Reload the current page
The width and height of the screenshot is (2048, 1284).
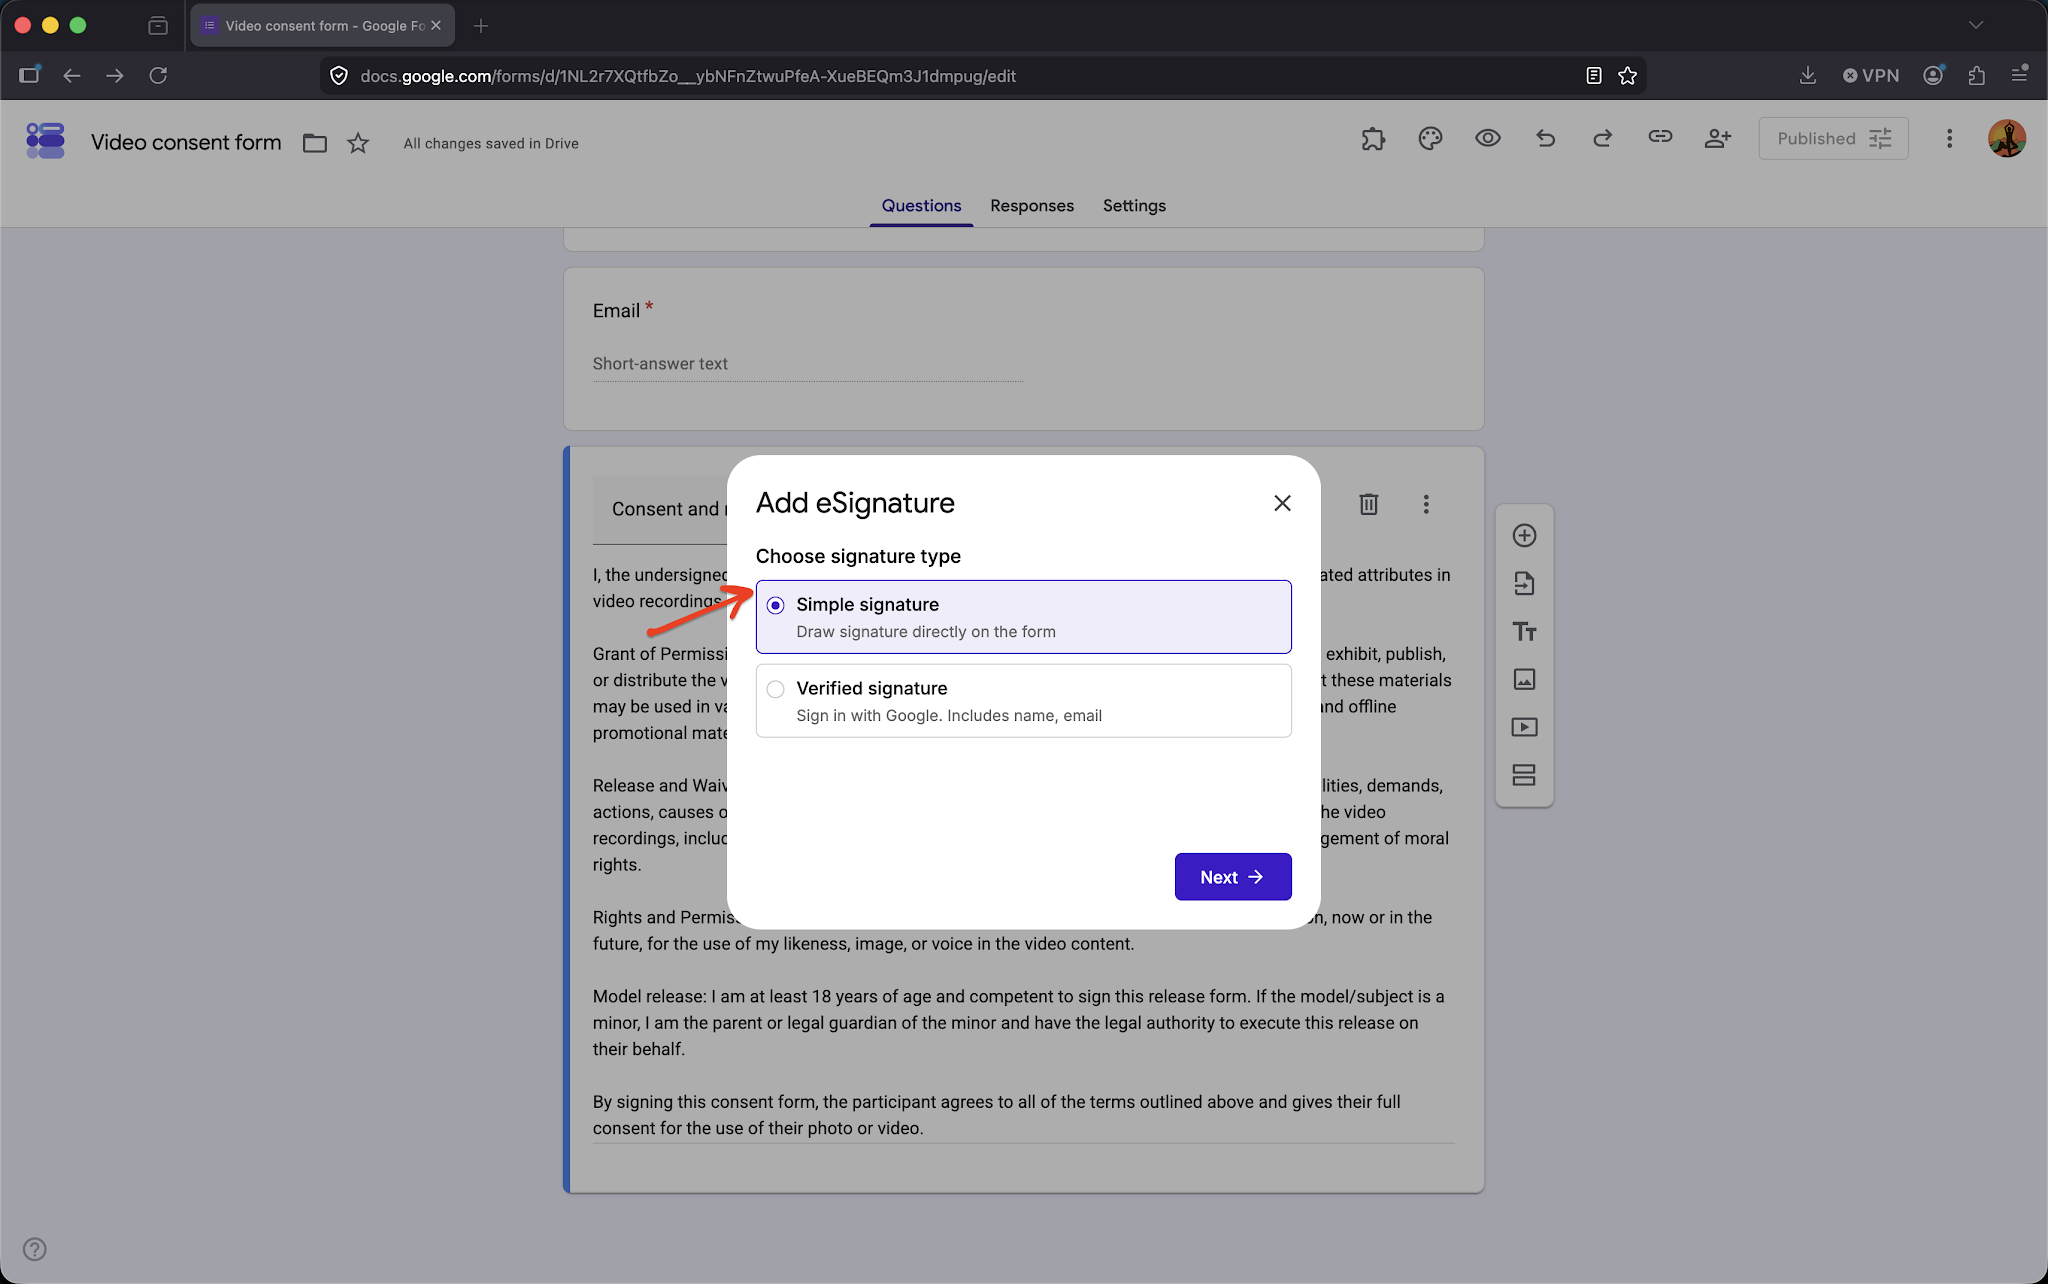click(x=158, y=76)
